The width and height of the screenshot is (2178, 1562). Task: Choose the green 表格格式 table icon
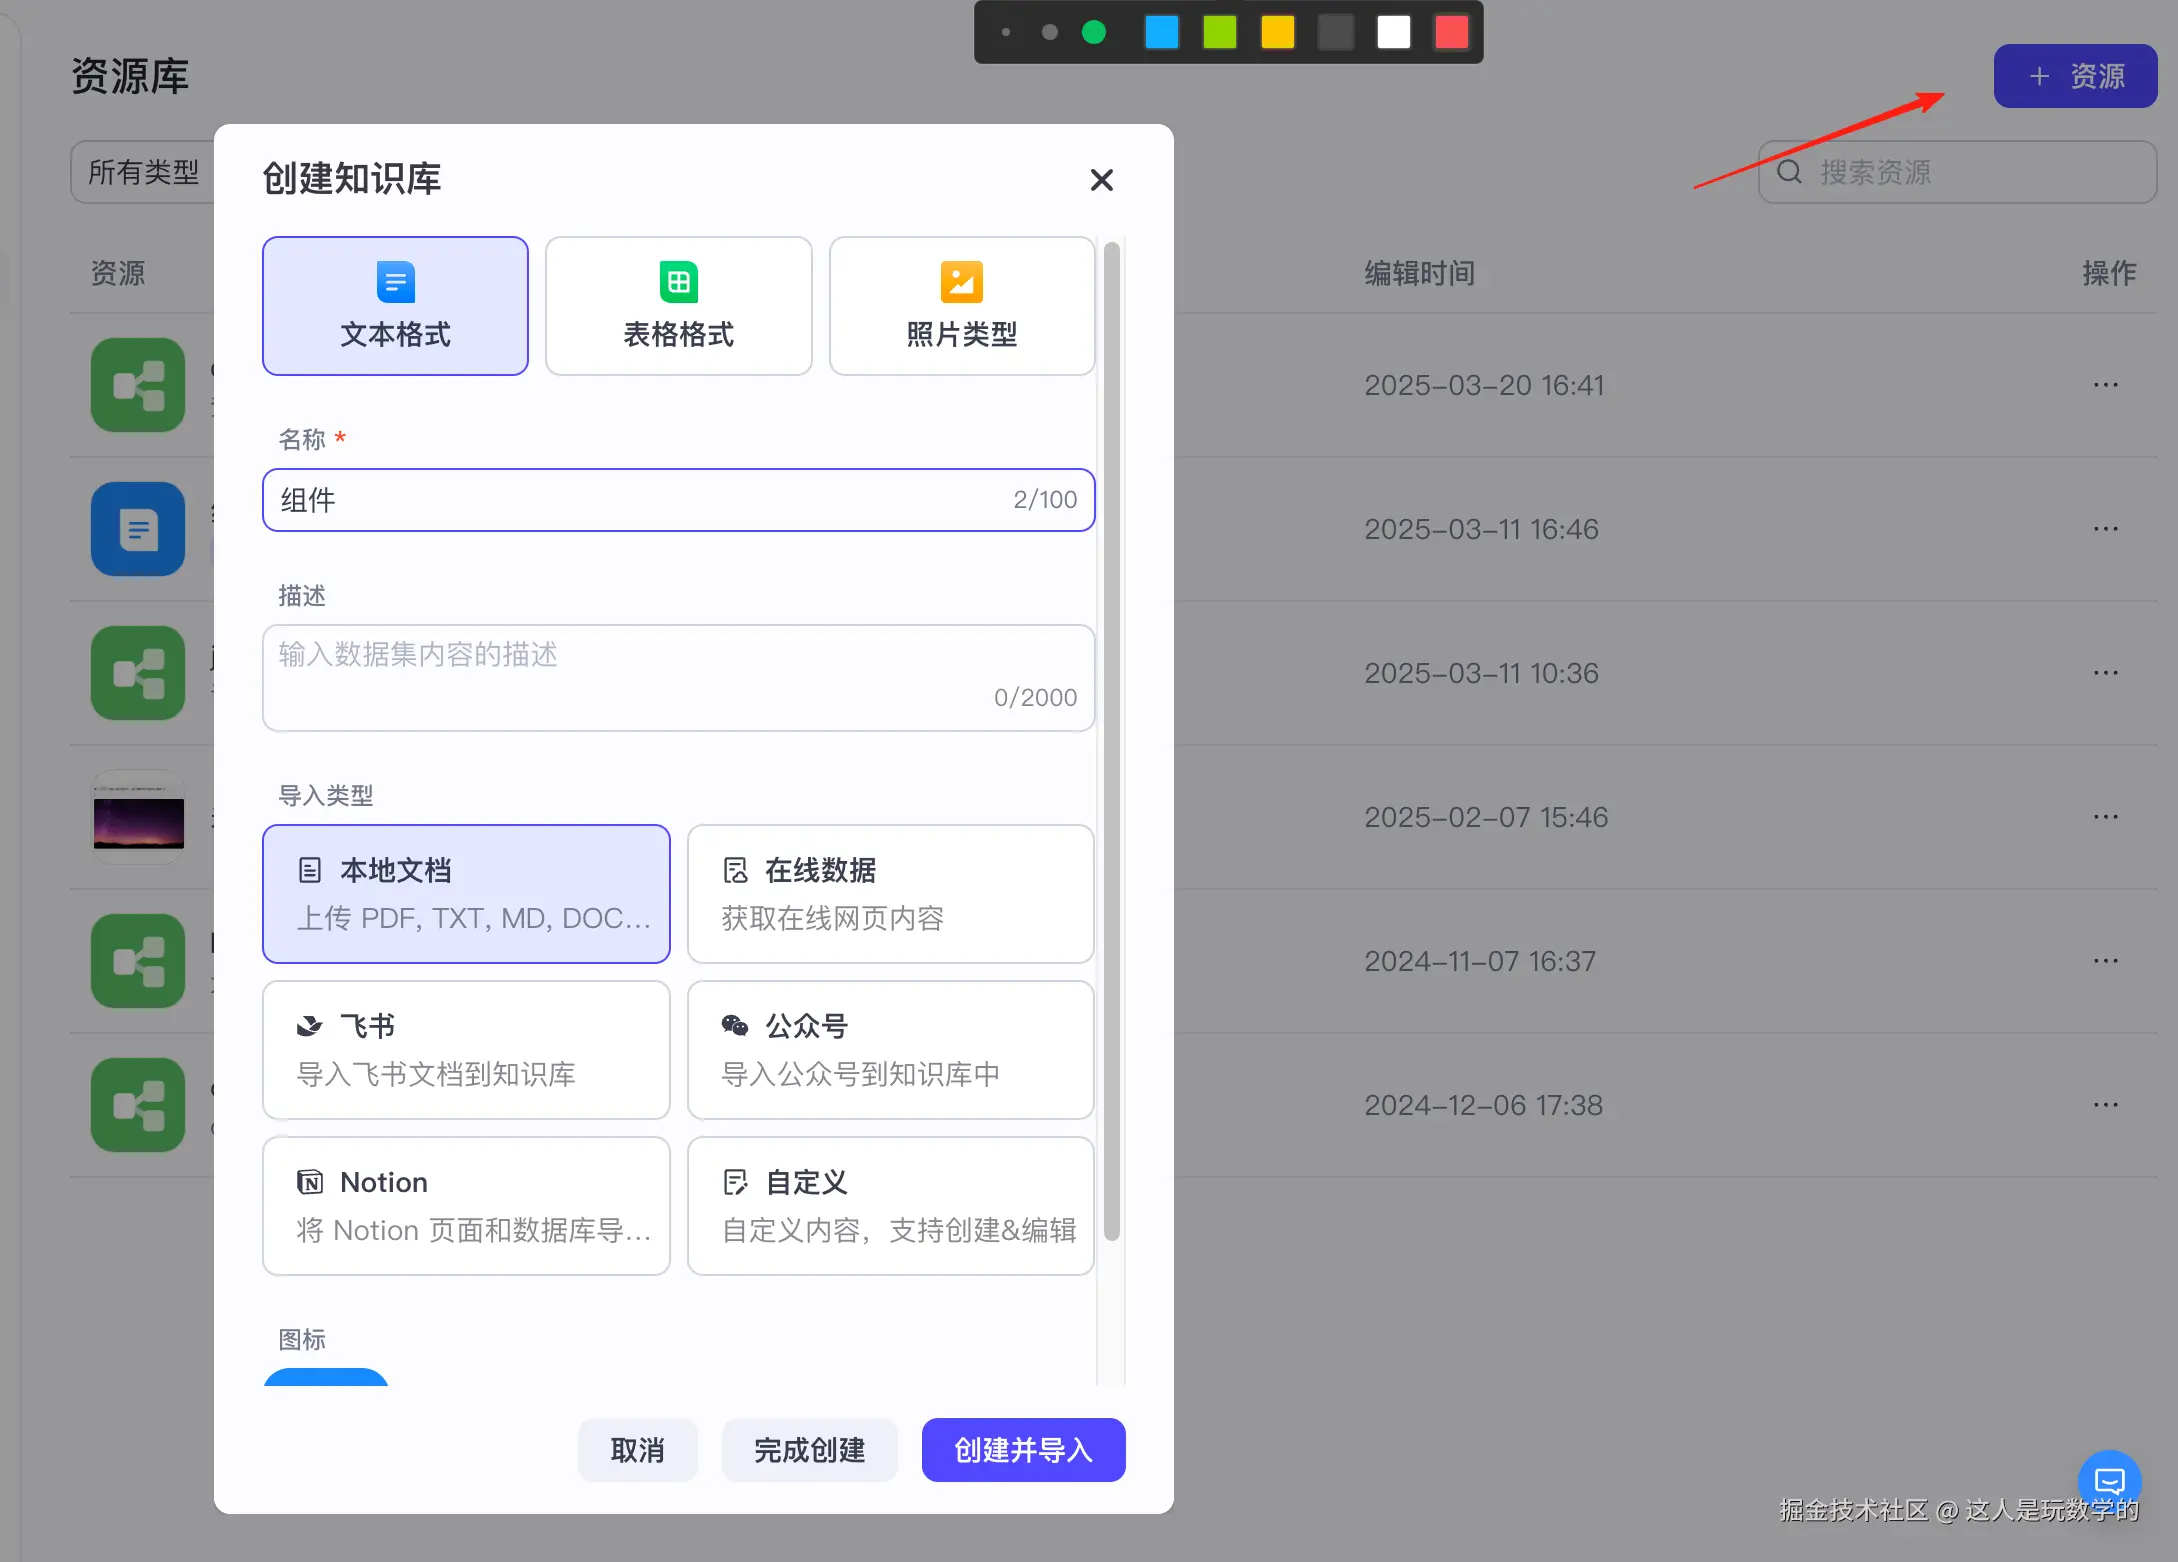click(x=678, y=282)
